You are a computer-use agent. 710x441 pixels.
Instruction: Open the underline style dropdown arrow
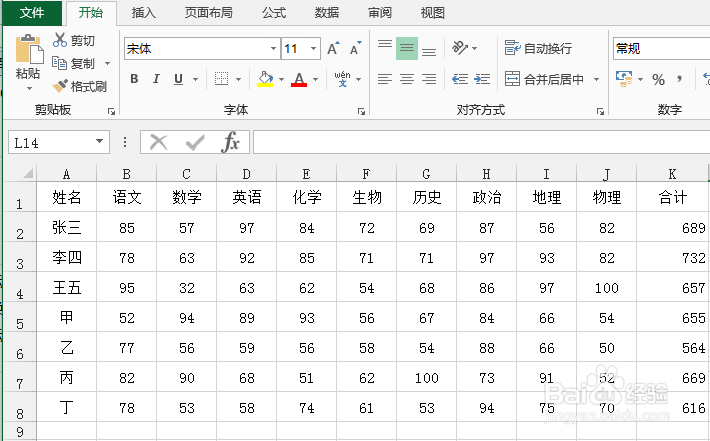pyautogui.click(x=196, y=80)
